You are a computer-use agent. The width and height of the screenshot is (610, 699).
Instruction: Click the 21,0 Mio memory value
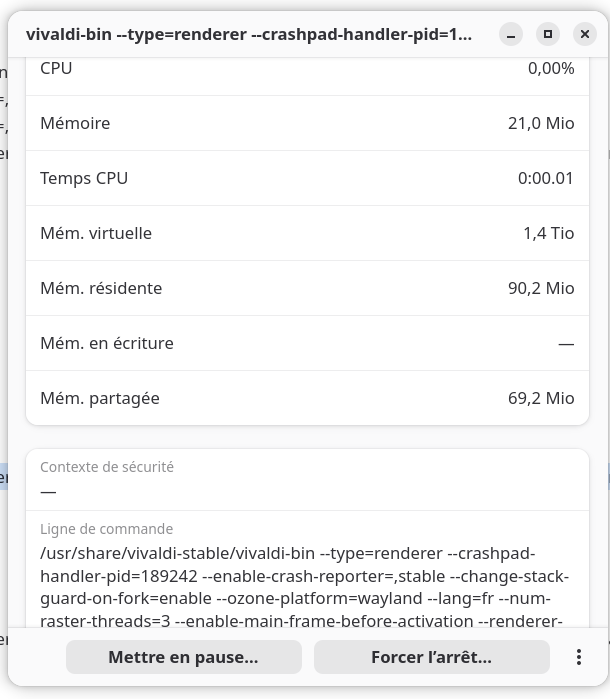(541, 123)
